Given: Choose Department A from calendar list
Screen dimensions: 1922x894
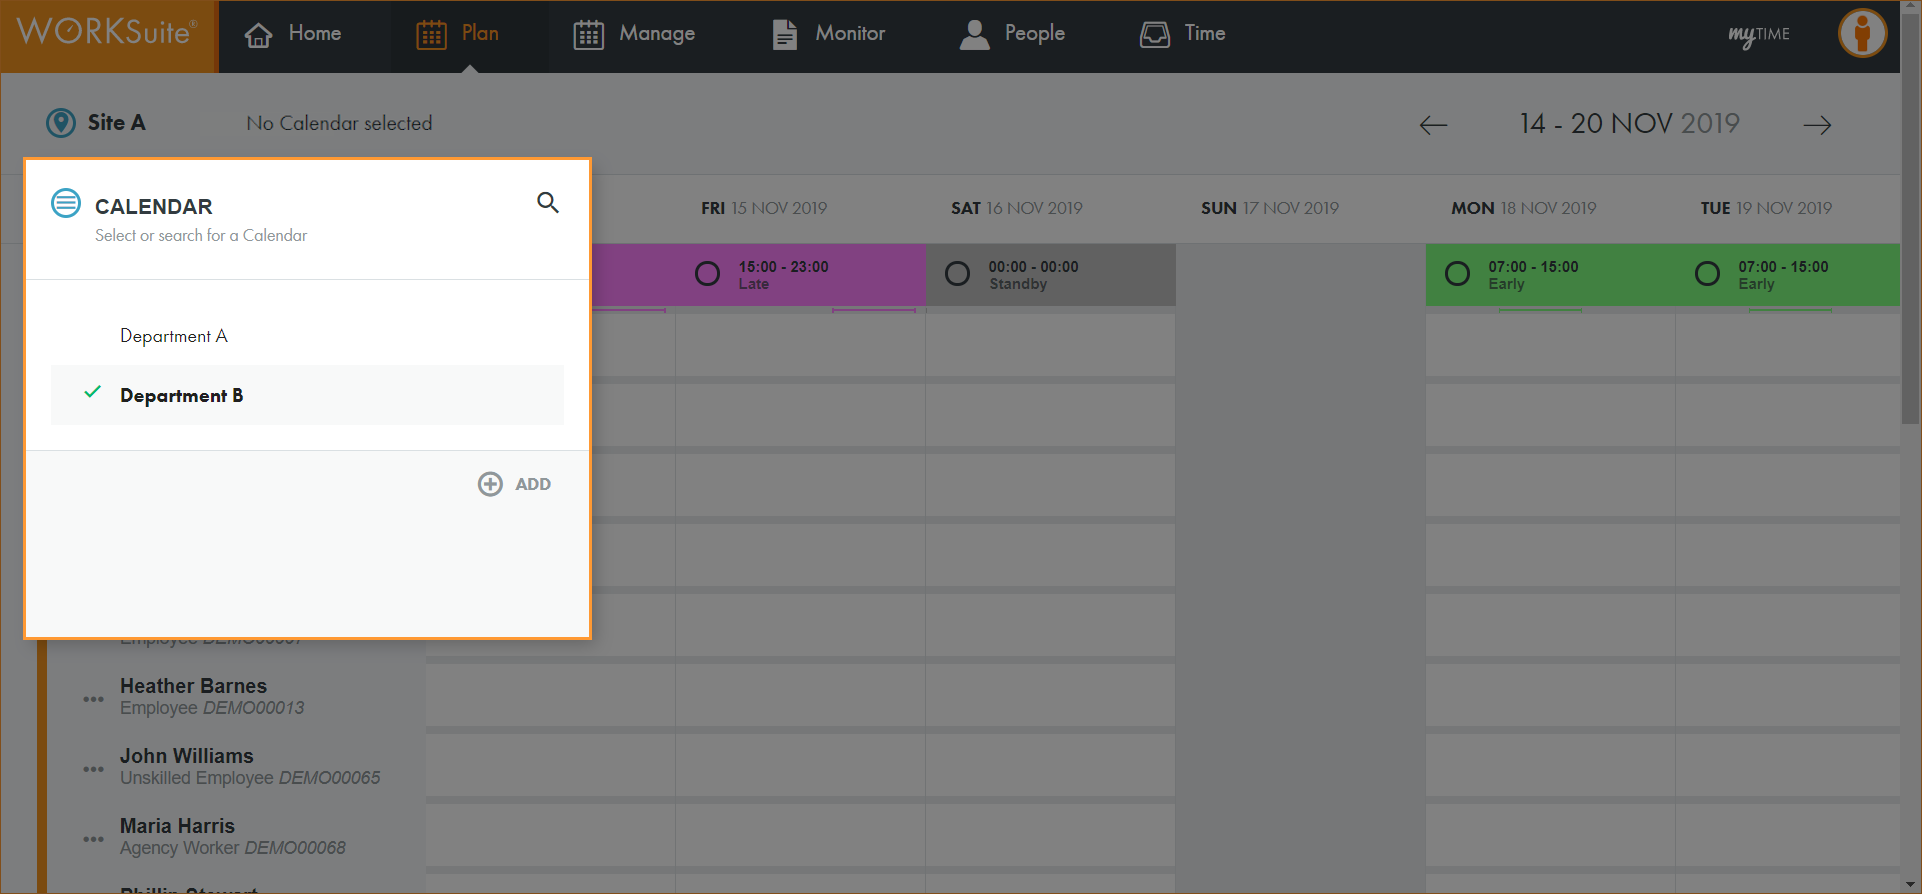Looking at the screenshot, I should click(x=174, y=336).
